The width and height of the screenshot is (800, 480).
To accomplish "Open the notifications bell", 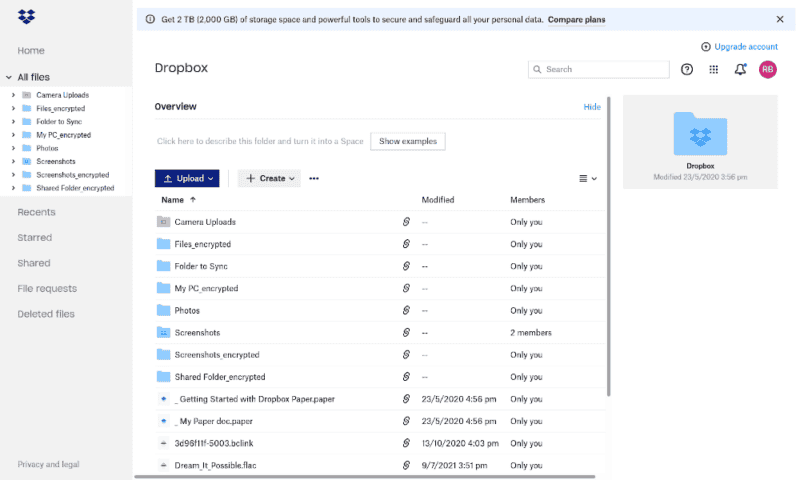I will pos(740,69).
